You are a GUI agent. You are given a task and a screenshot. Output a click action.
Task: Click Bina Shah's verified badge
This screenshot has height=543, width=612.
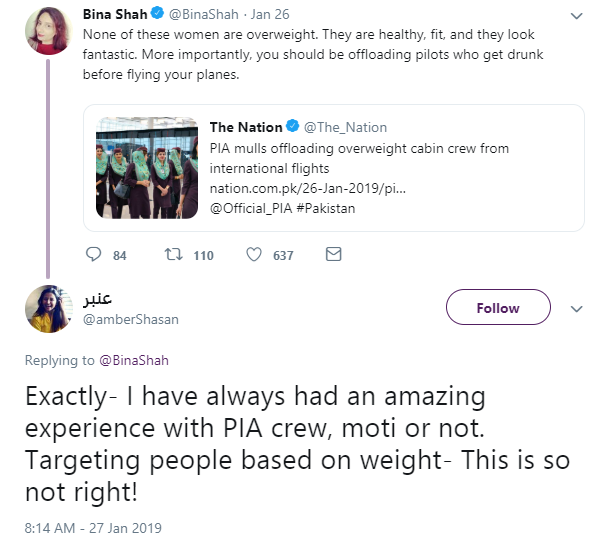point(157,13)
